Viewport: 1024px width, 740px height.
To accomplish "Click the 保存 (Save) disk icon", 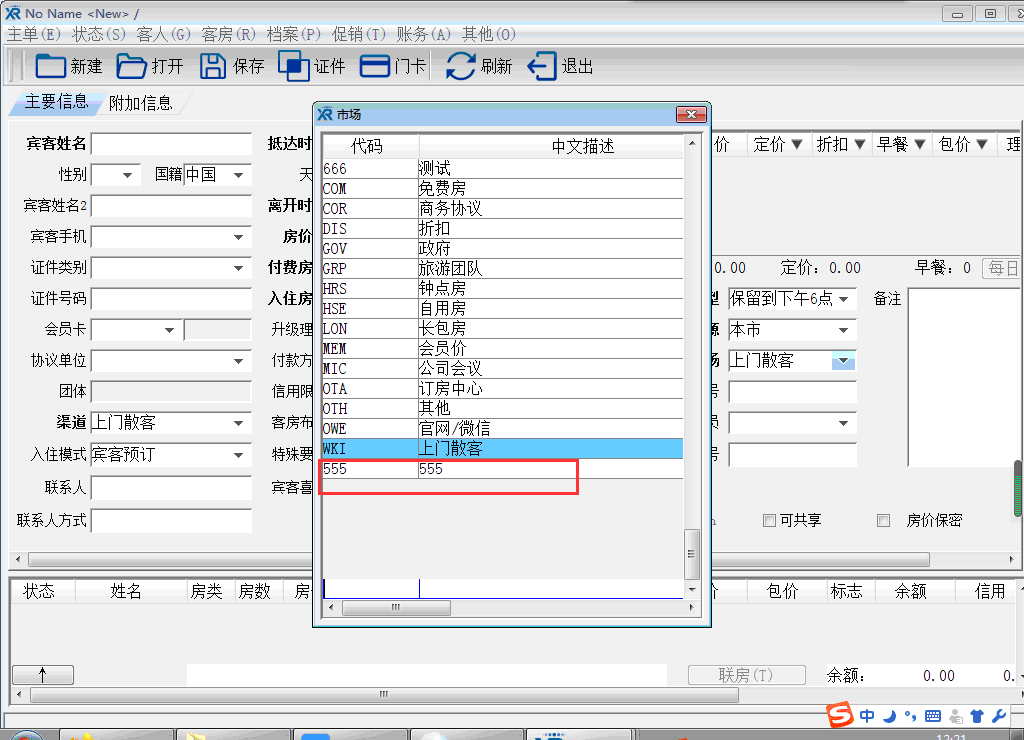I will tap(213, 66).
